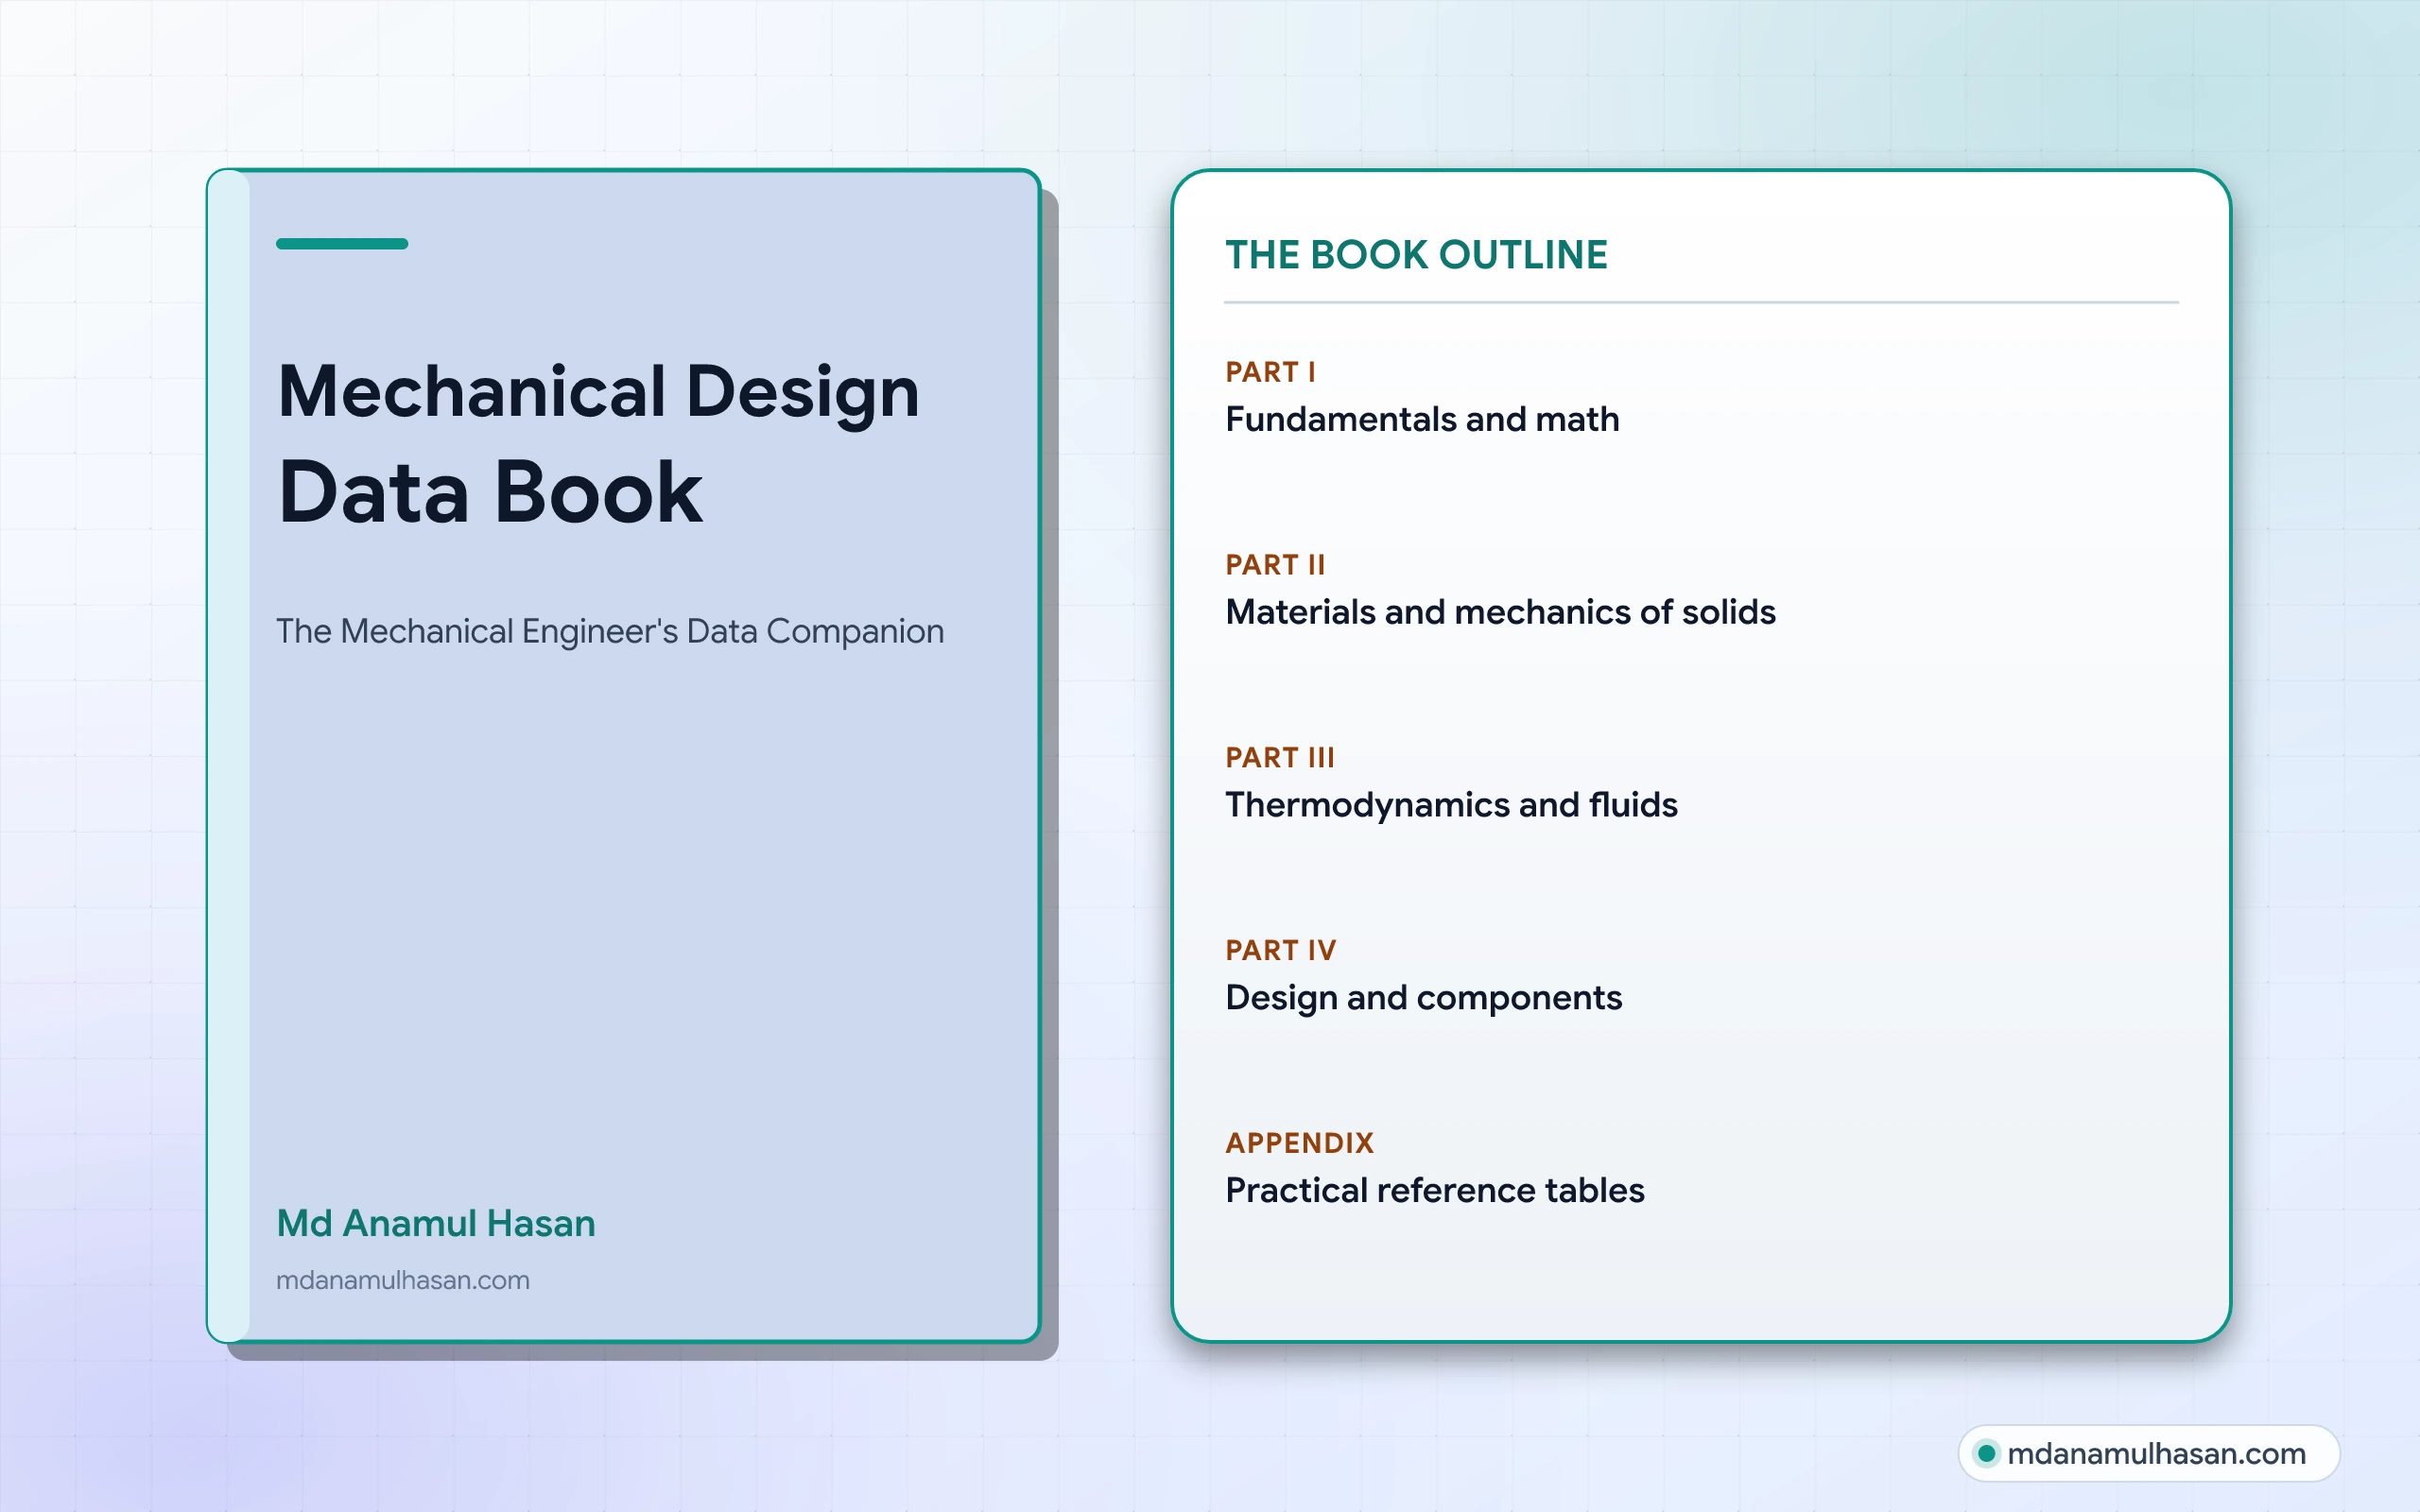Viewport: 2420px width, 1512px height.
Task: Select 'Practical reference tables' entry
Action: pyautogui.click(x=1435, y=1190)
